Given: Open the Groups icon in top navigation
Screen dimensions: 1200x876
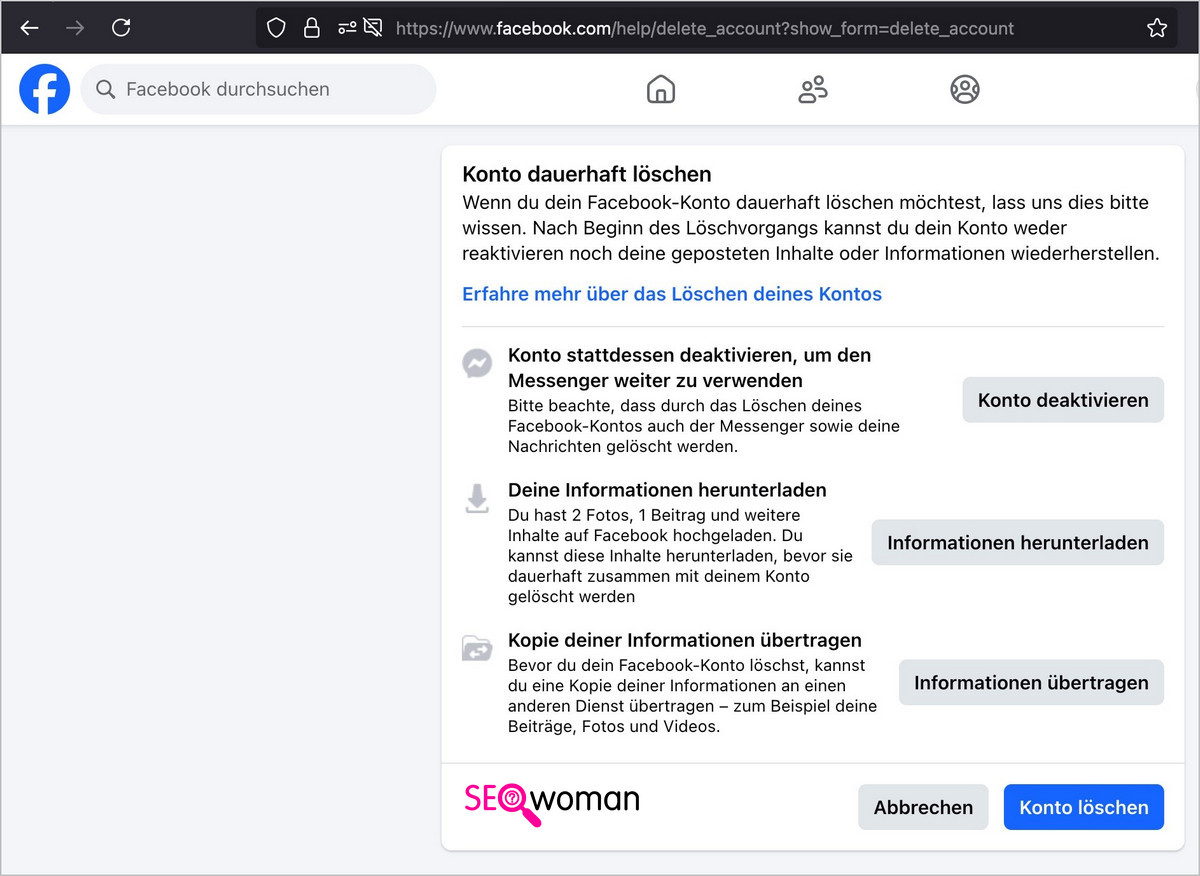Looking at the screenshot, I should tap(965, 89).
